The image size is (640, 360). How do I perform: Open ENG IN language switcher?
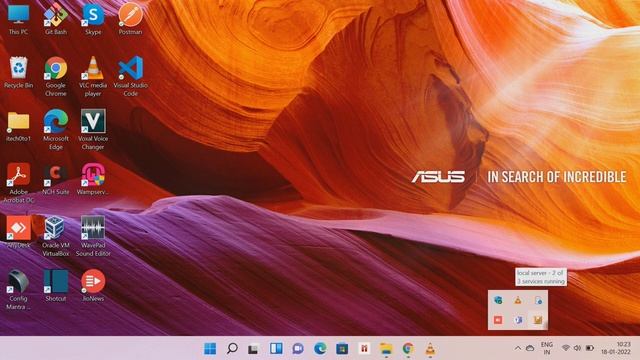tap(547, 348)
